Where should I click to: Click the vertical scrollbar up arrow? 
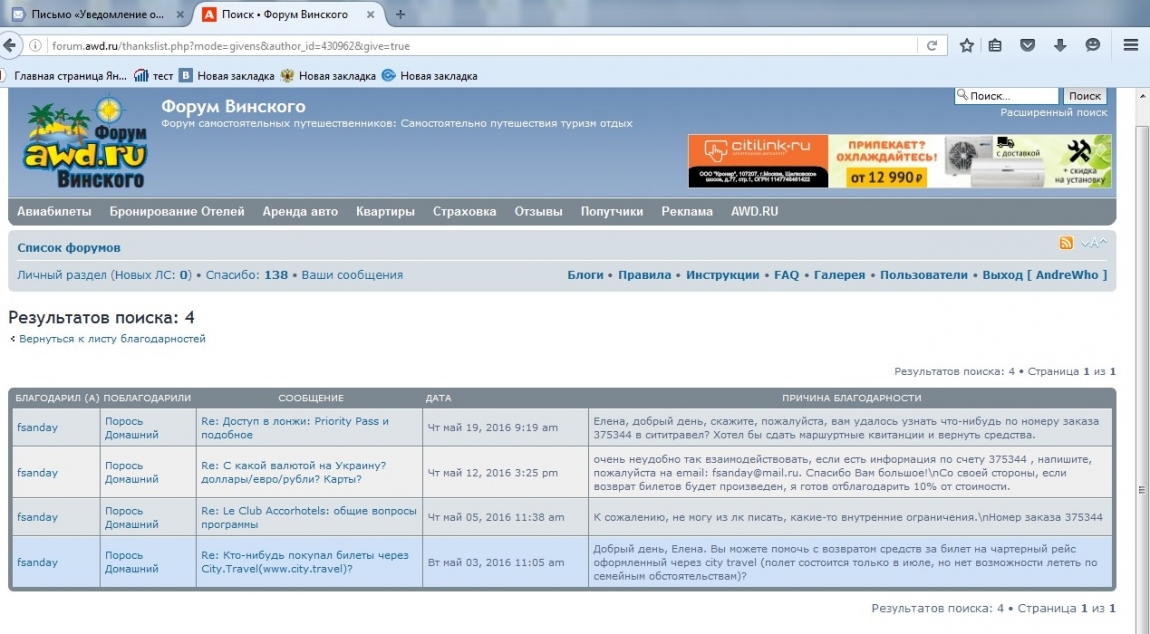point(1142,95)
